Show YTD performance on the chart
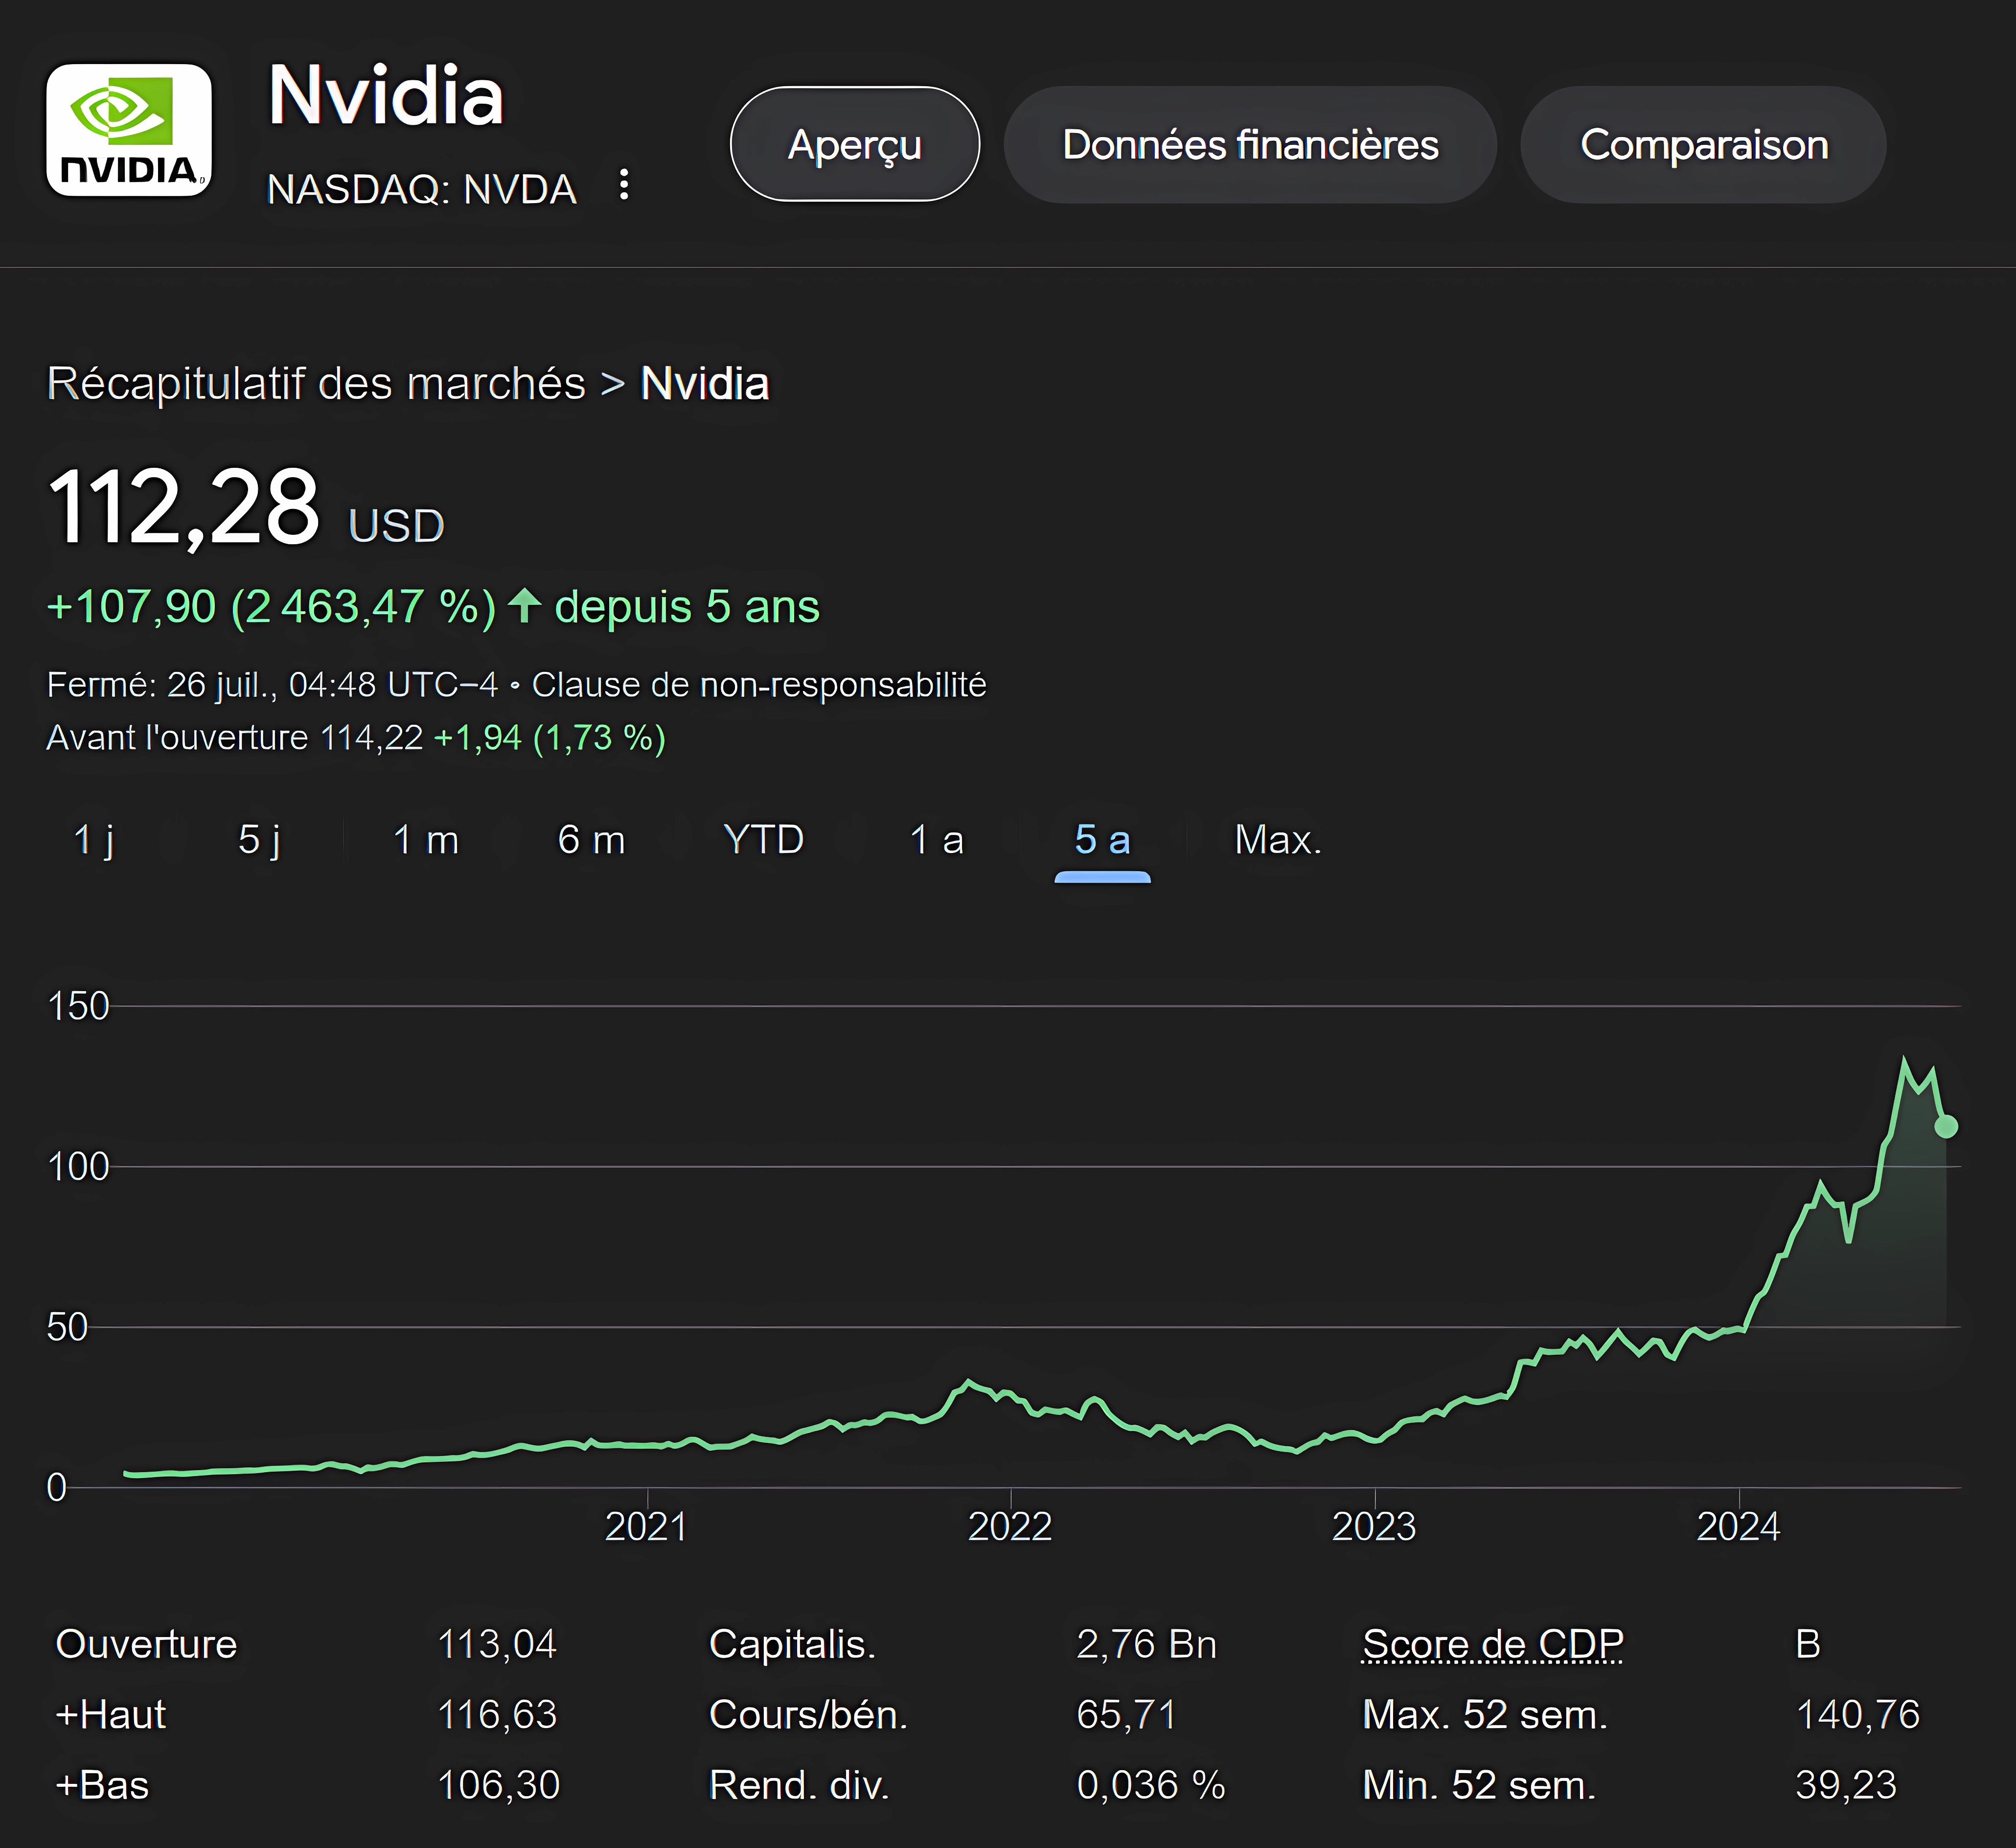2016x1848 pixels. 764,840
